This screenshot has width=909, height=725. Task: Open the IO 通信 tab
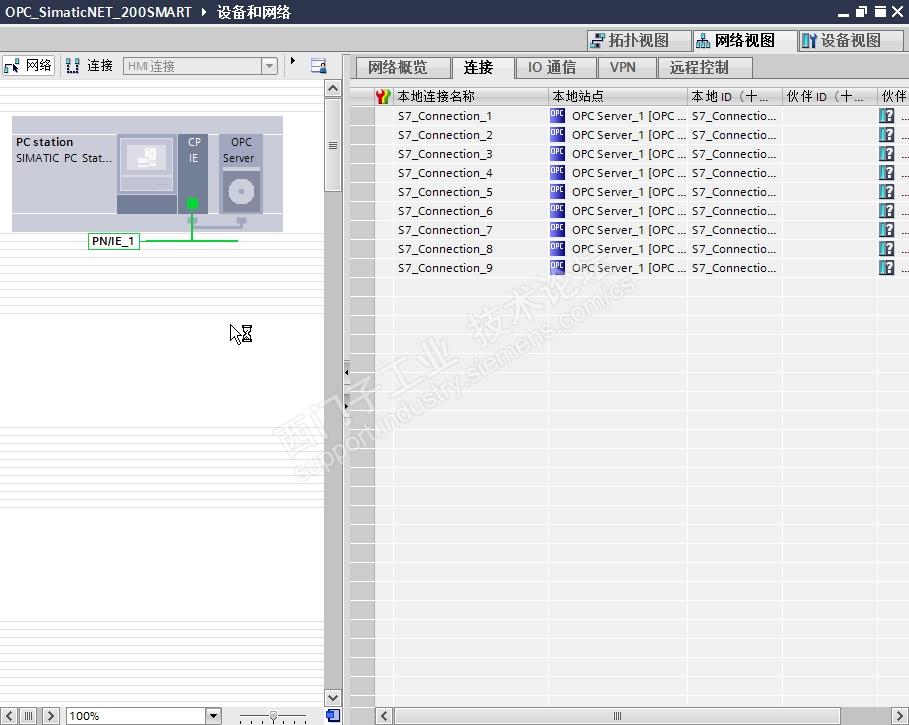[556, 68]
